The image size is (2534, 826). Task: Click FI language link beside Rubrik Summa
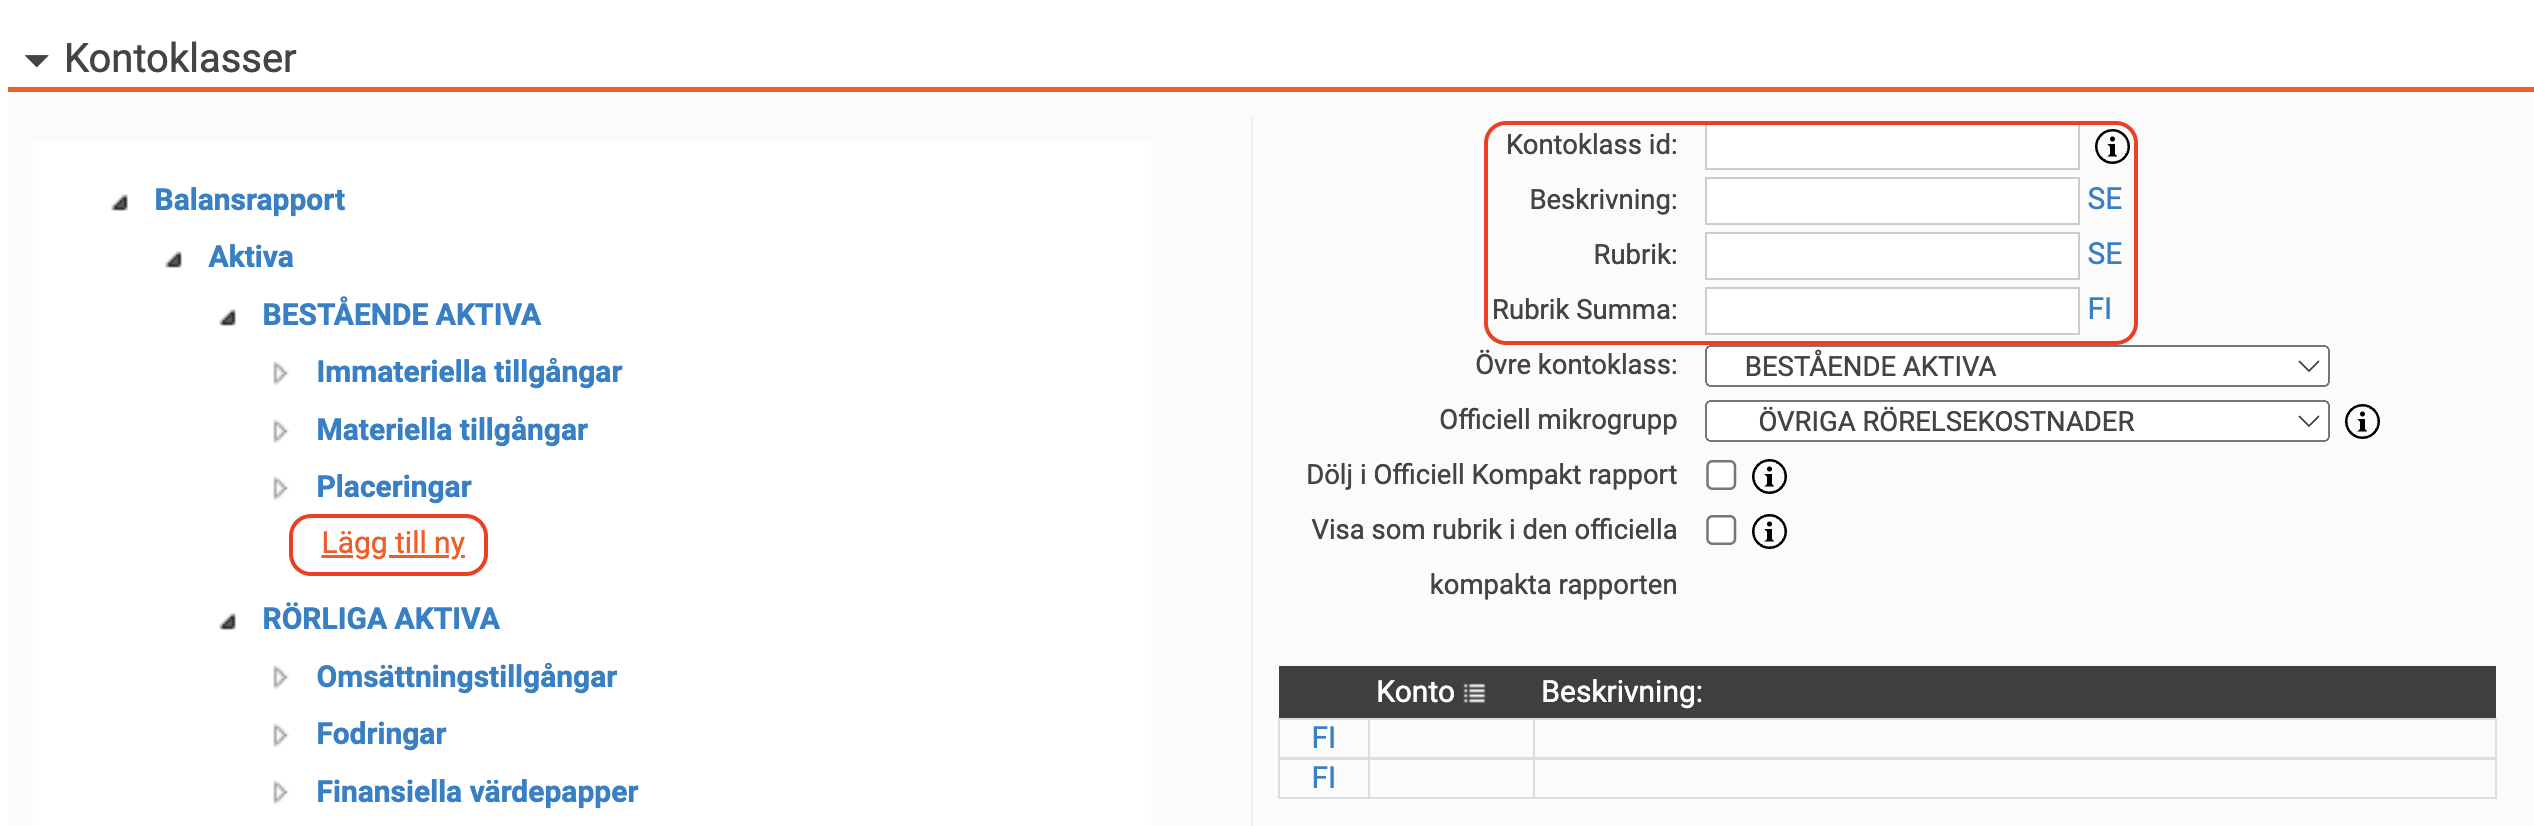tap(2099, 309)
